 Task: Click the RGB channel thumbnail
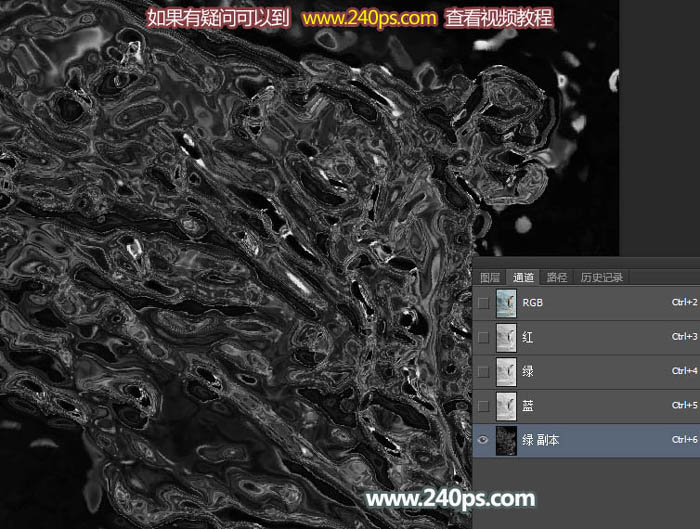pos(506,303)
